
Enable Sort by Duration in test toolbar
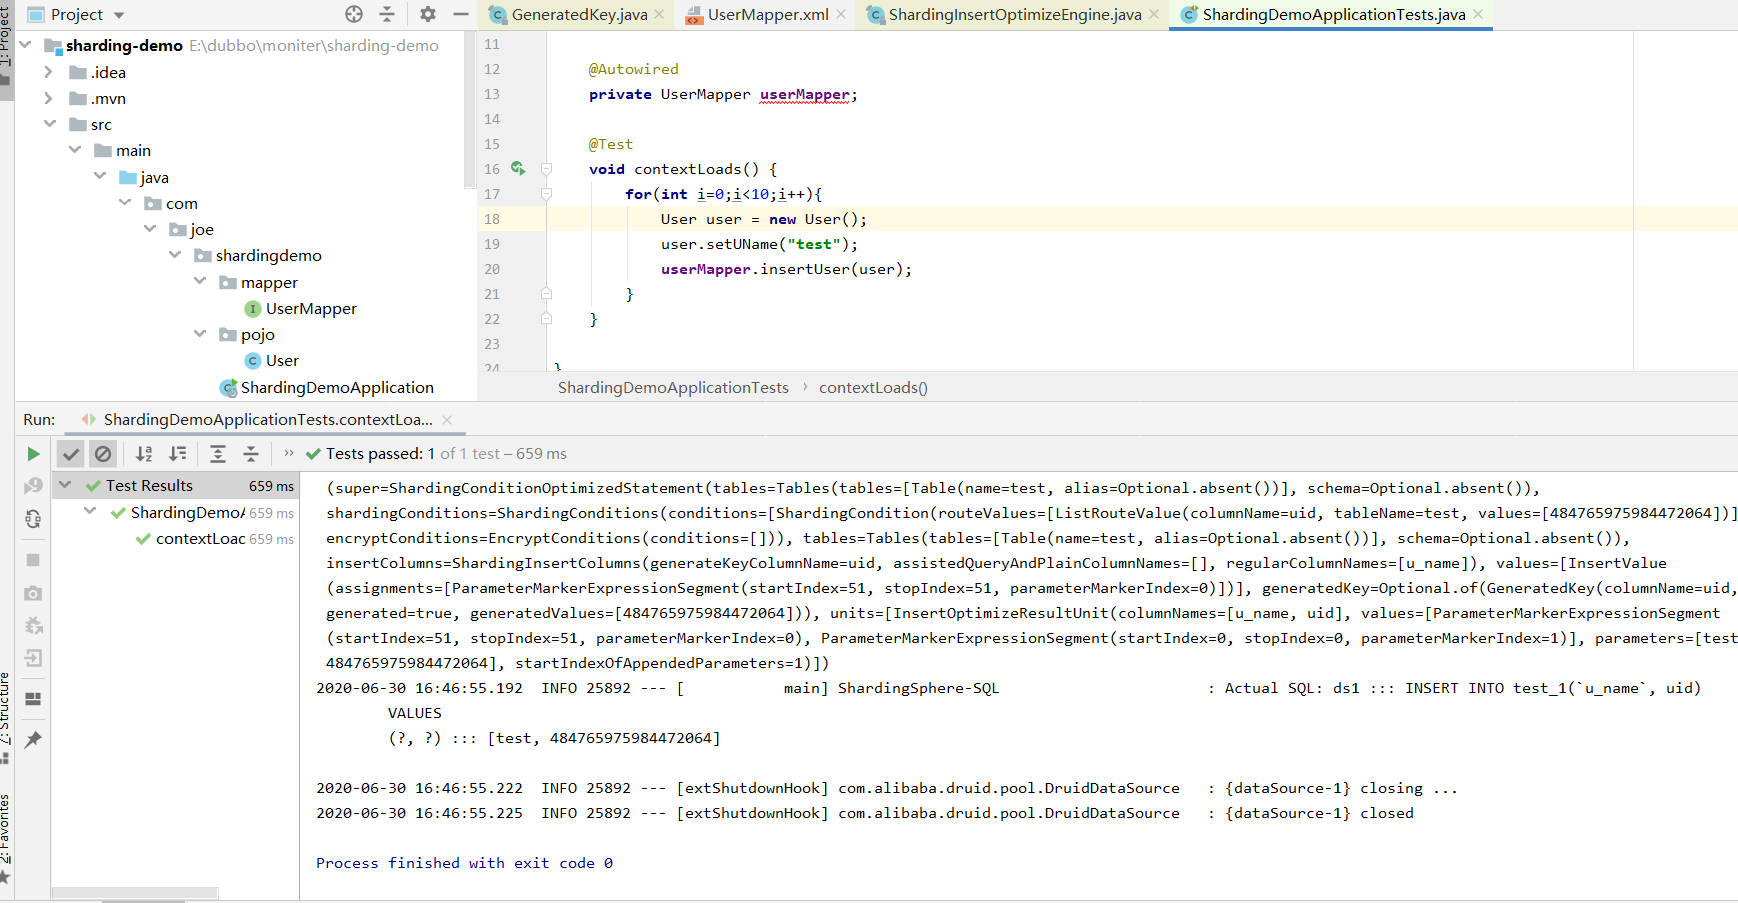178,453
